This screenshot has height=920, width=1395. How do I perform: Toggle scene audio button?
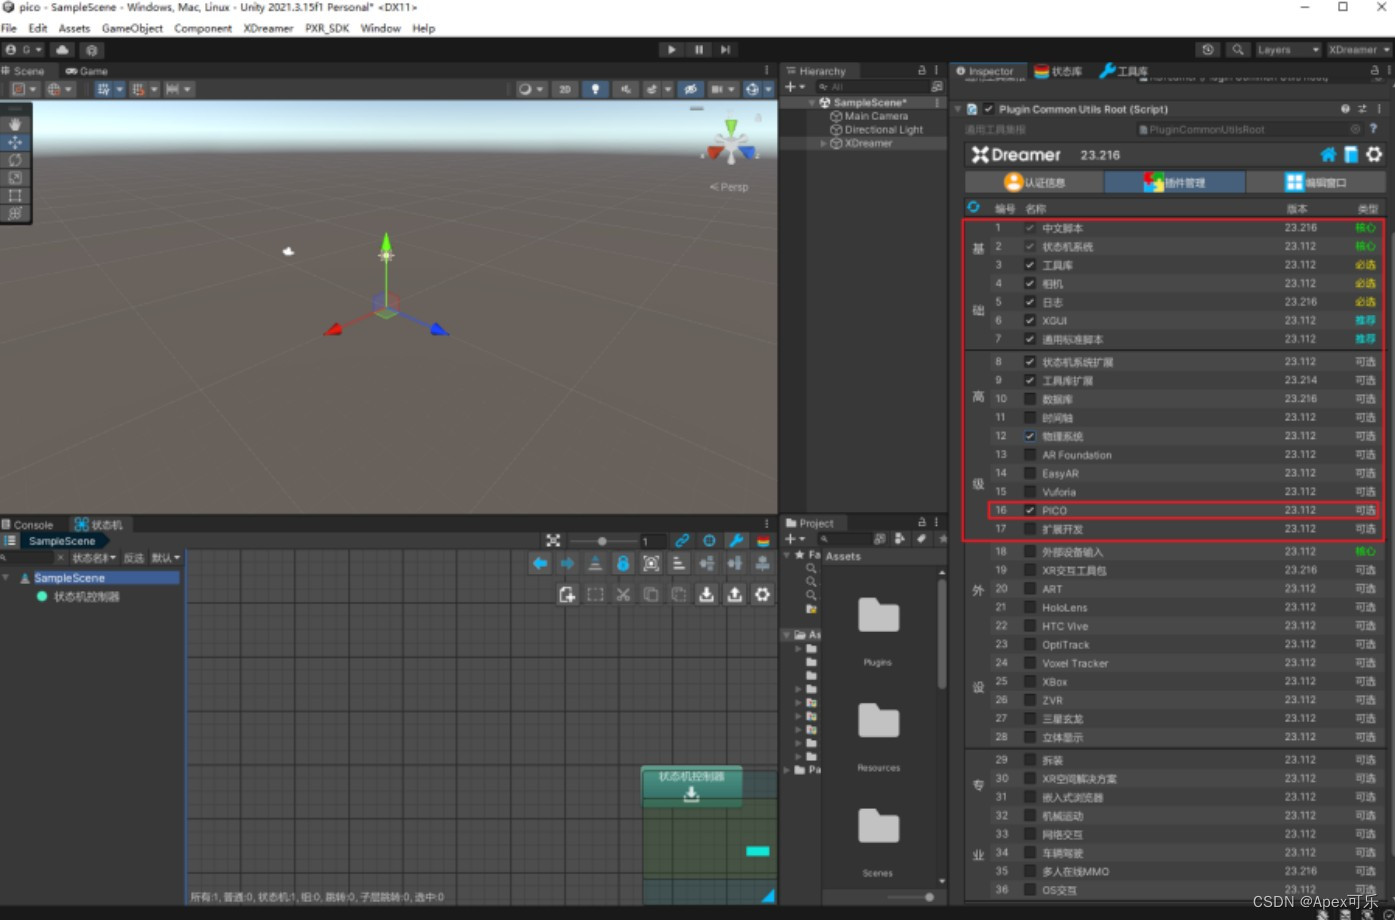[626, 89]
